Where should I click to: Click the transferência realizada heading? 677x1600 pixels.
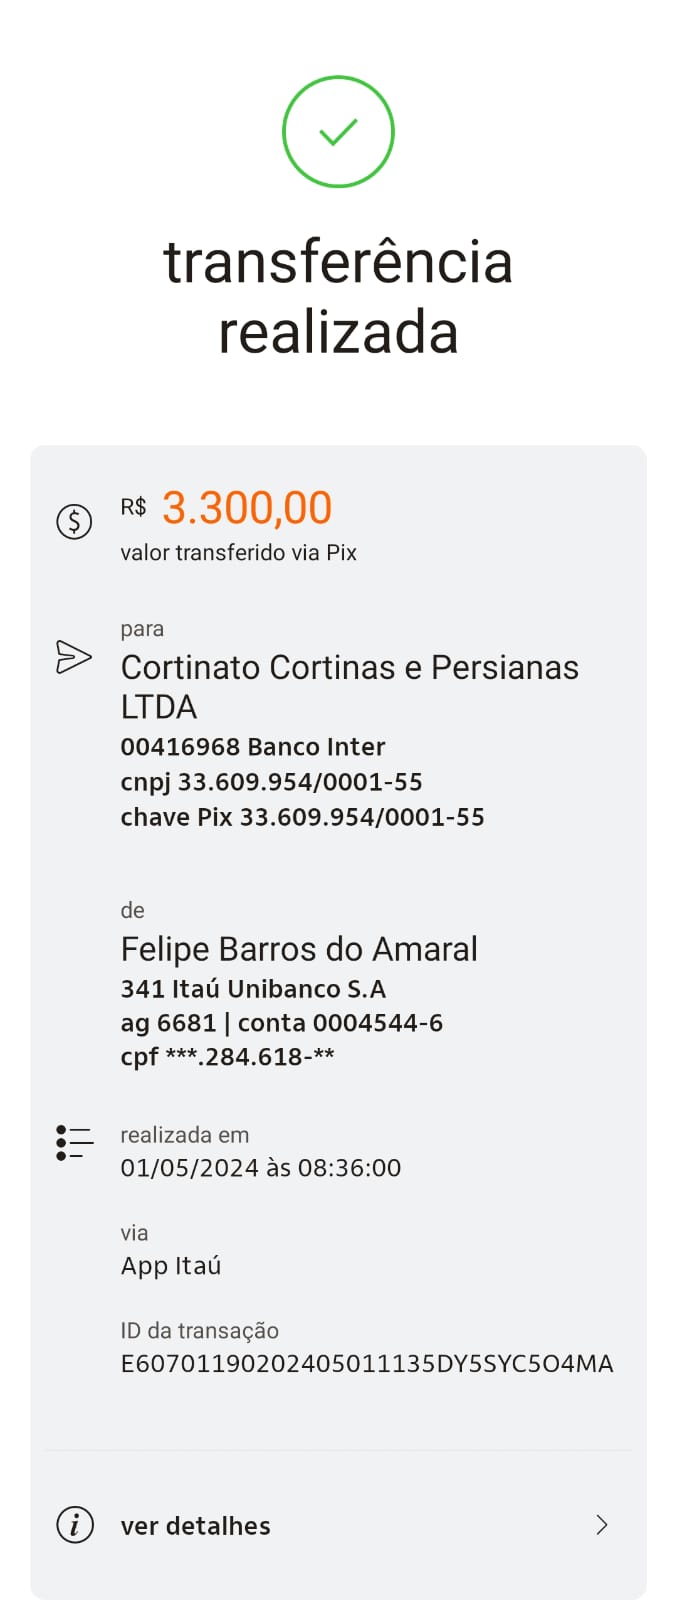click(x=338, y=297)
